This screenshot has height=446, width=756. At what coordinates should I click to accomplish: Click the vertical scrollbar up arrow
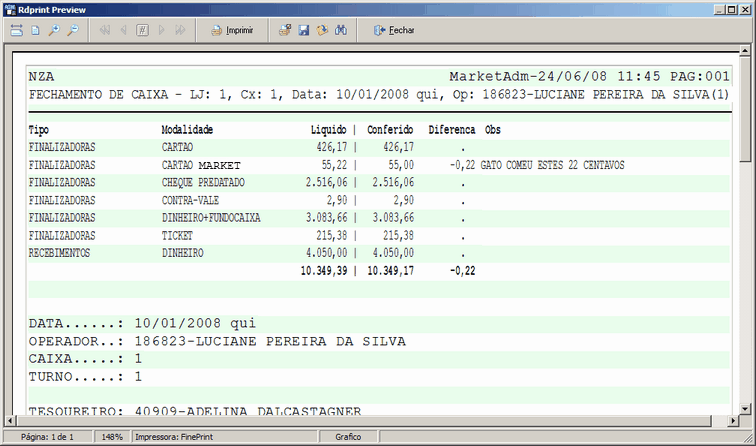click(x=744, y=50)
